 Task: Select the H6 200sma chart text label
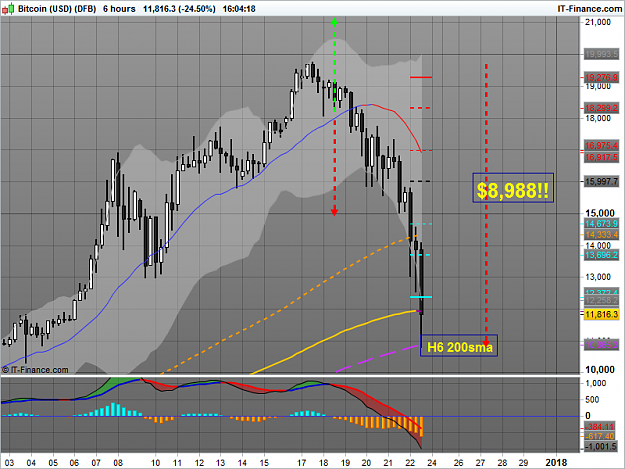[459, 347]
